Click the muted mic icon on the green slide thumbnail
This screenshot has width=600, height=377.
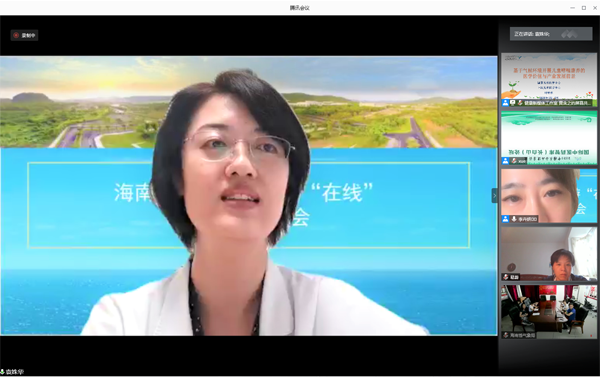pyautogui.click(x=514, y=161)
